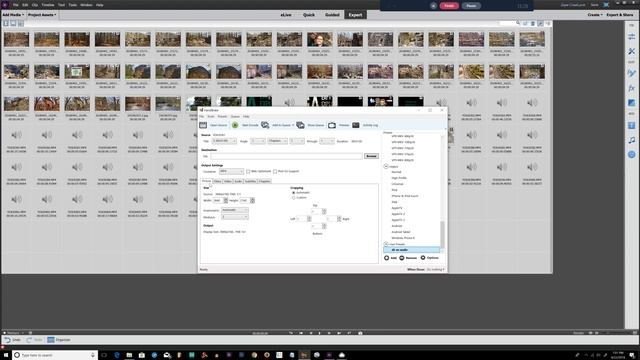The height and width of the screenshot is (360, 640).
Task: Click Add to Queue icon in HandBrake
Action: tap(265, 125)
